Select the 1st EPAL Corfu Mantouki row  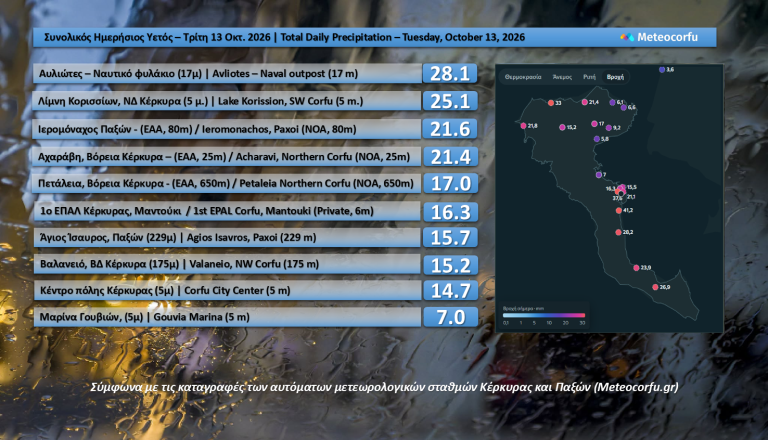pos(227,211)
